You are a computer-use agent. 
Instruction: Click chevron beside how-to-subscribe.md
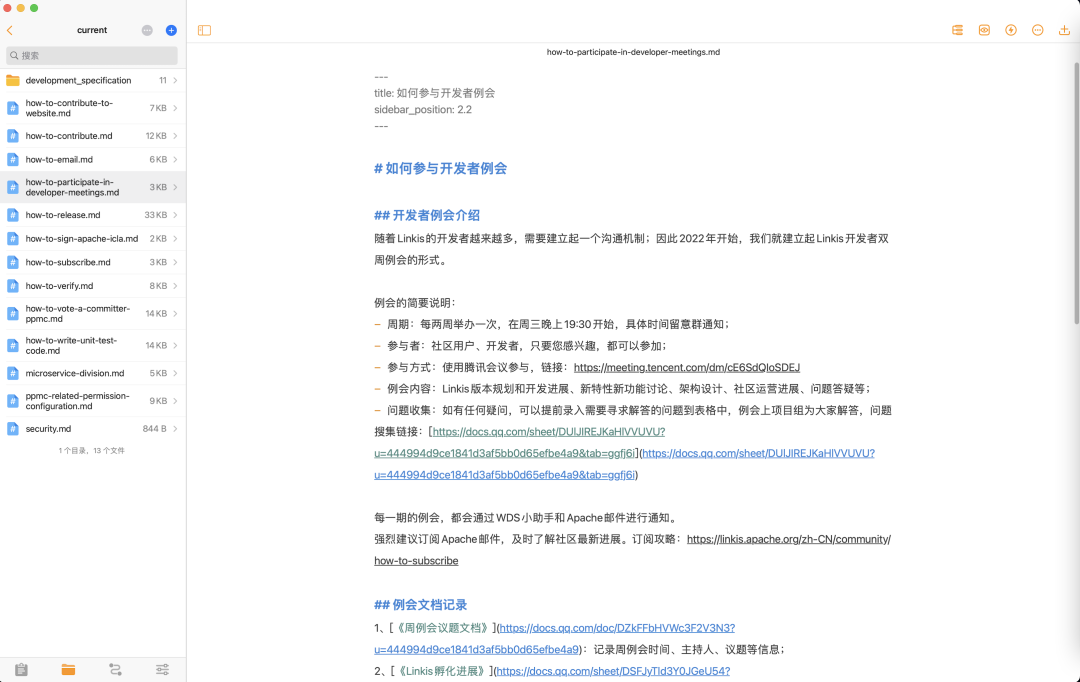[x=176, y=262]
